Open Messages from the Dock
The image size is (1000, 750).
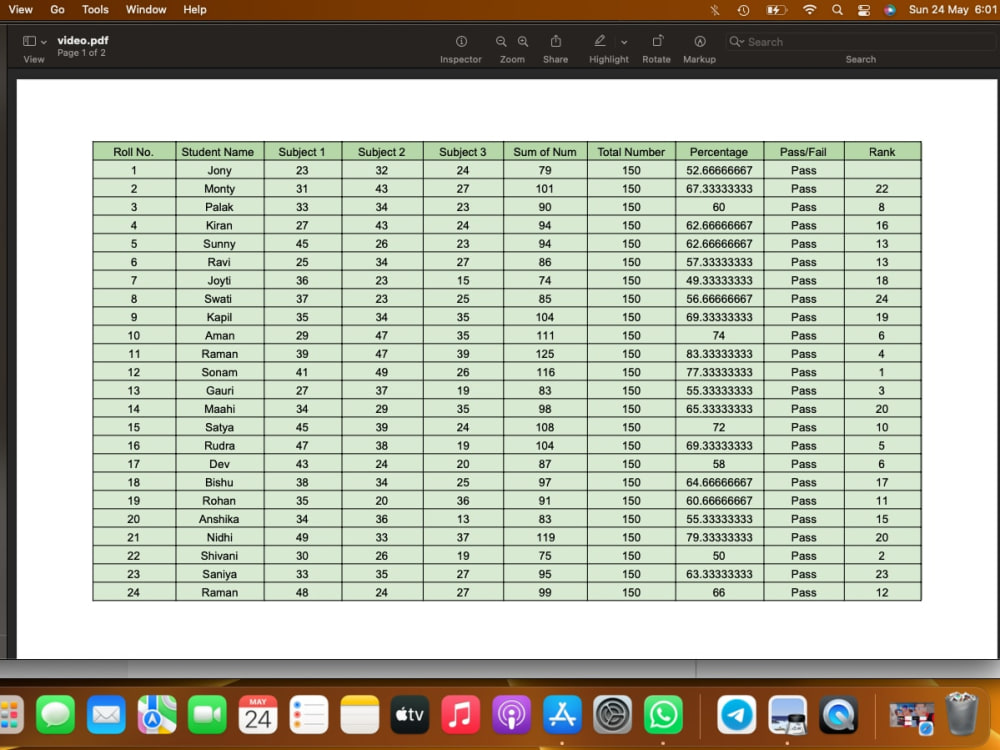pos(55,714)
